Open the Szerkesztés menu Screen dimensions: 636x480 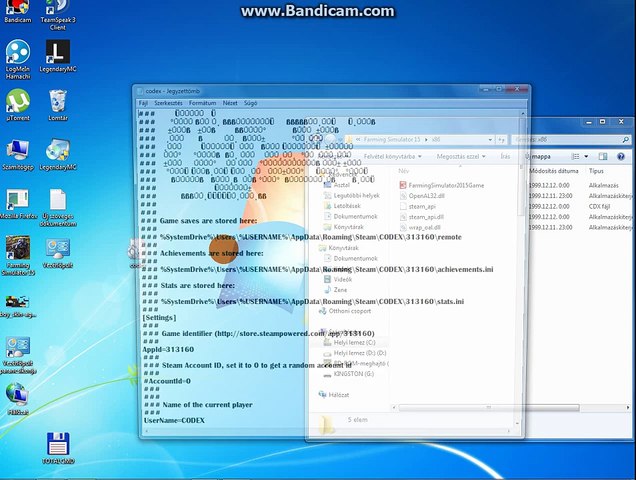[x=168, y=103]
